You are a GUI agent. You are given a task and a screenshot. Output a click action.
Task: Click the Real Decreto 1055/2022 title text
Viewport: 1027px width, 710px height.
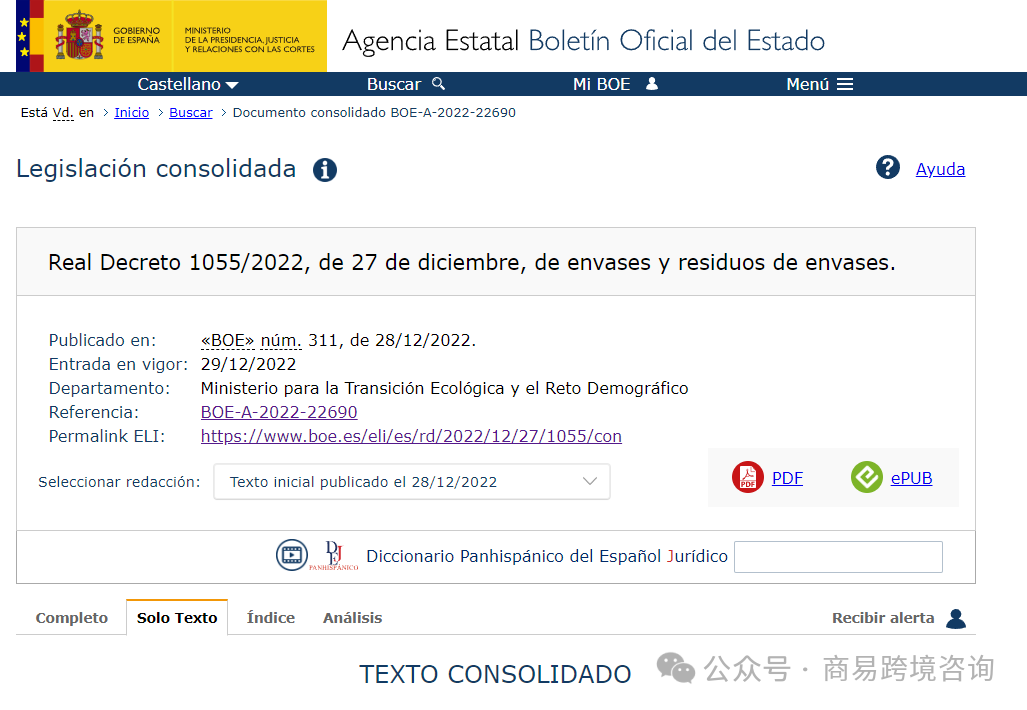point(472,263)
